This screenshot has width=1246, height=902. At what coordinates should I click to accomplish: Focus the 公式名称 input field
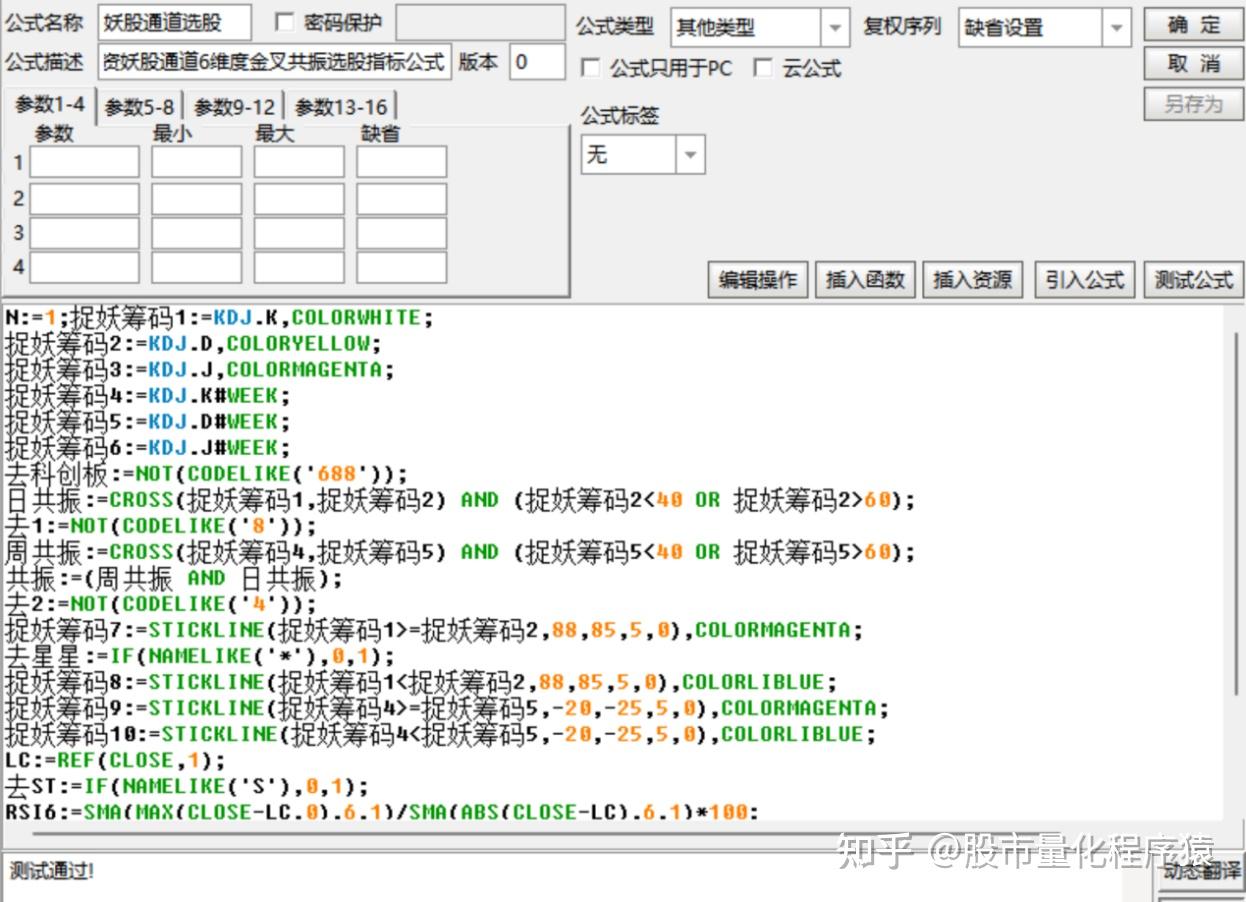coord(175,22)
